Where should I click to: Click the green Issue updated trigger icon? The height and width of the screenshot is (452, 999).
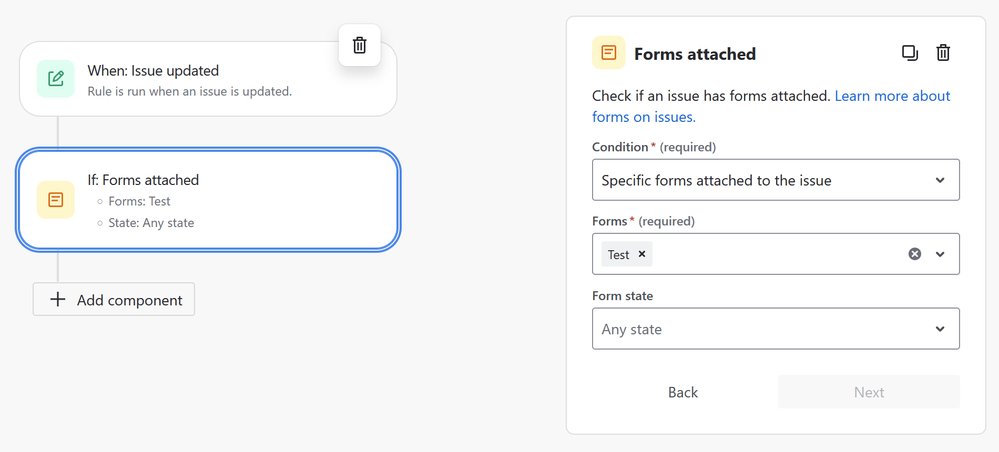pyautogui.click(x=56, y=79)
